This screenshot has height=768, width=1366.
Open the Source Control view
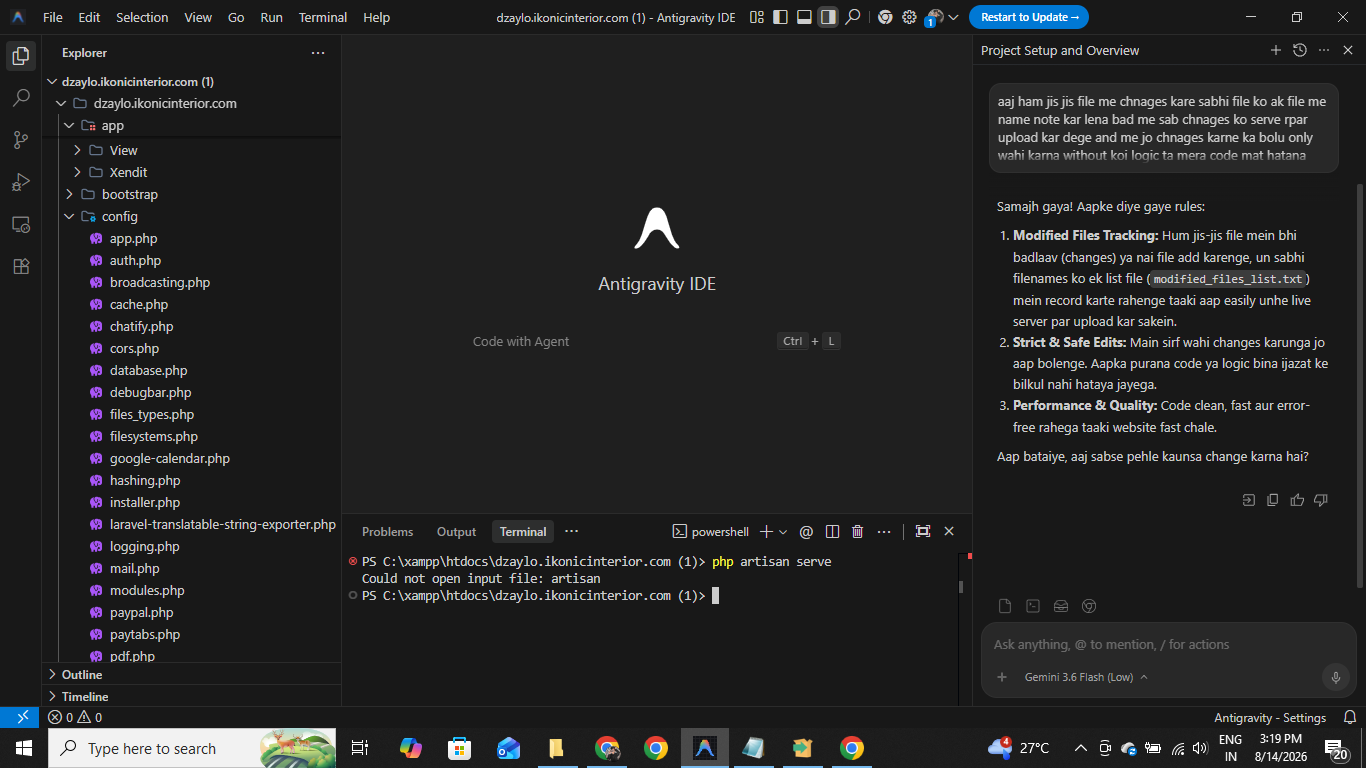[x=20, y=140]
